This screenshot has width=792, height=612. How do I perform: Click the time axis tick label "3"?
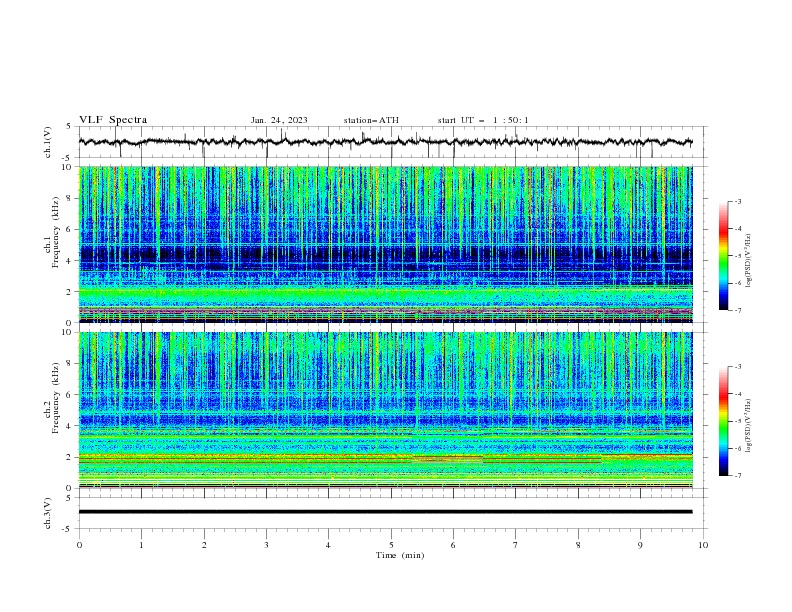(266, 545)
